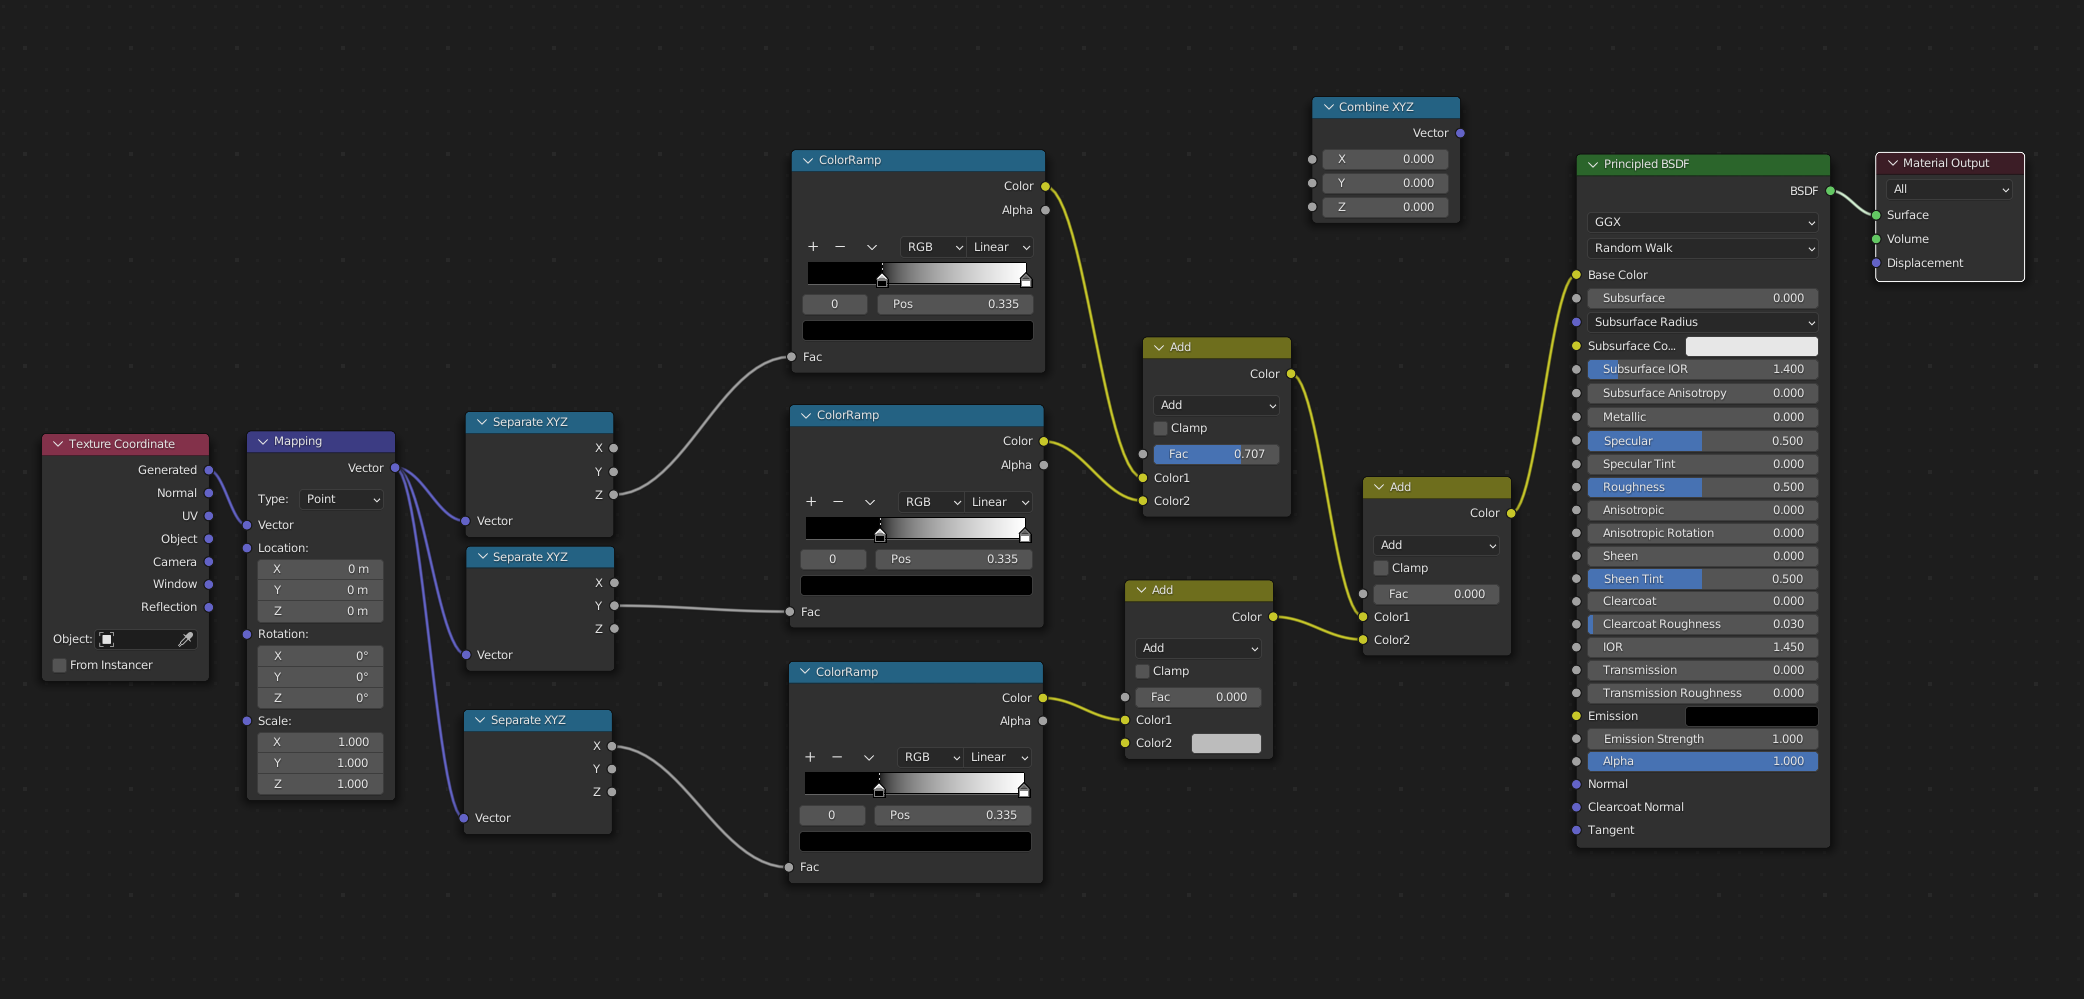Enable Clamp on Add node with Fac 0.707
This screenshot has height=999, width=2084.
pos(1161,428)
